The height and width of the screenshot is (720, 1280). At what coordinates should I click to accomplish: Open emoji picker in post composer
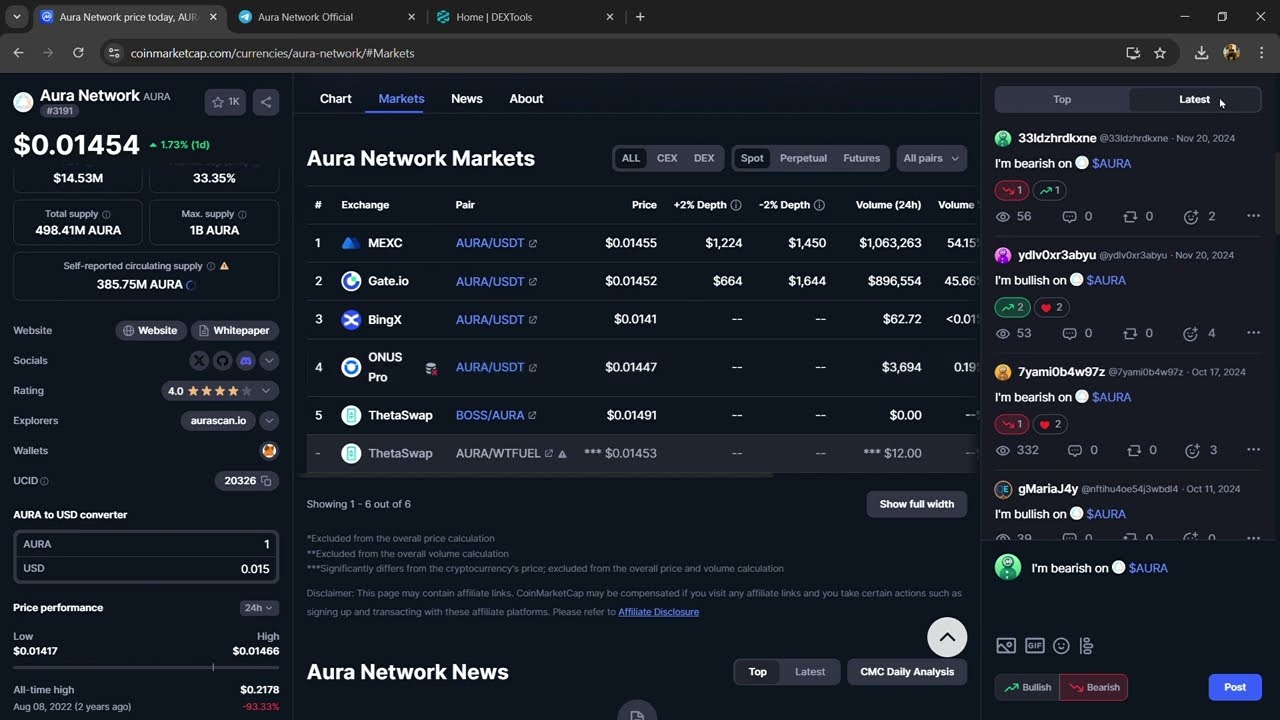pyautogui.click(x=1062, y=646)
